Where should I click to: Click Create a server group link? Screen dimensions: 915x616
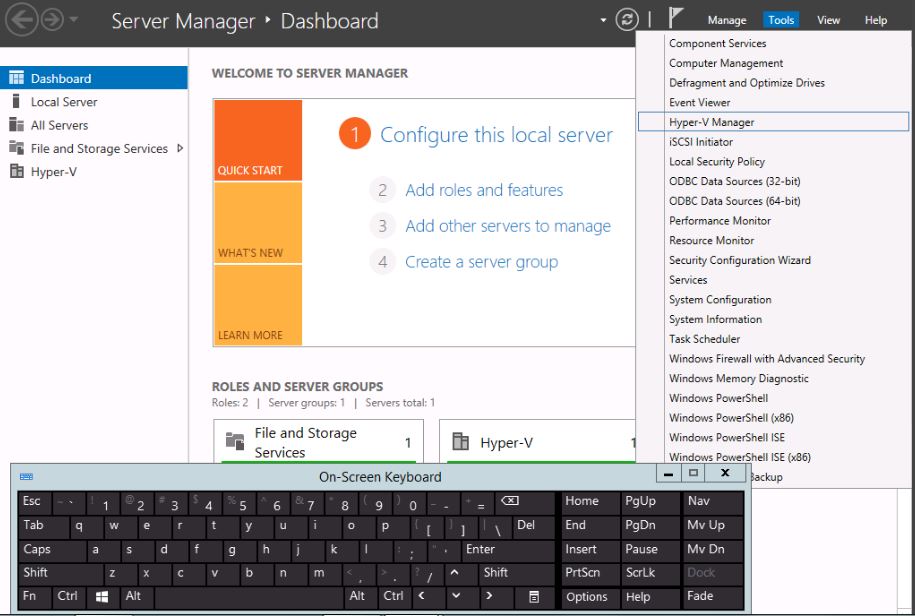481,262
